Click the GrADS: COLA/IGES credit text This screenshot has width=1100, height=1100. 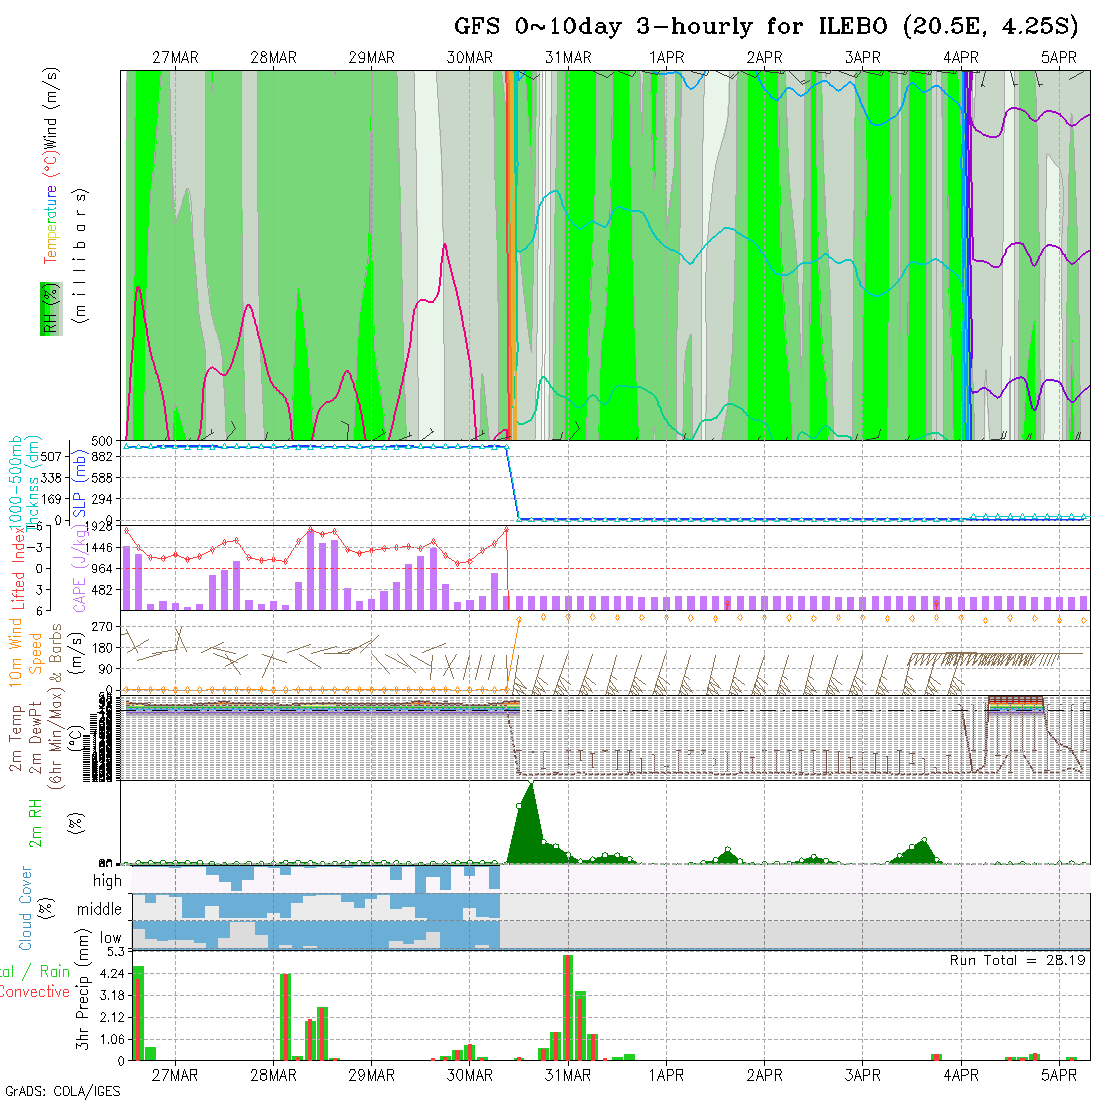[62, 1092]
